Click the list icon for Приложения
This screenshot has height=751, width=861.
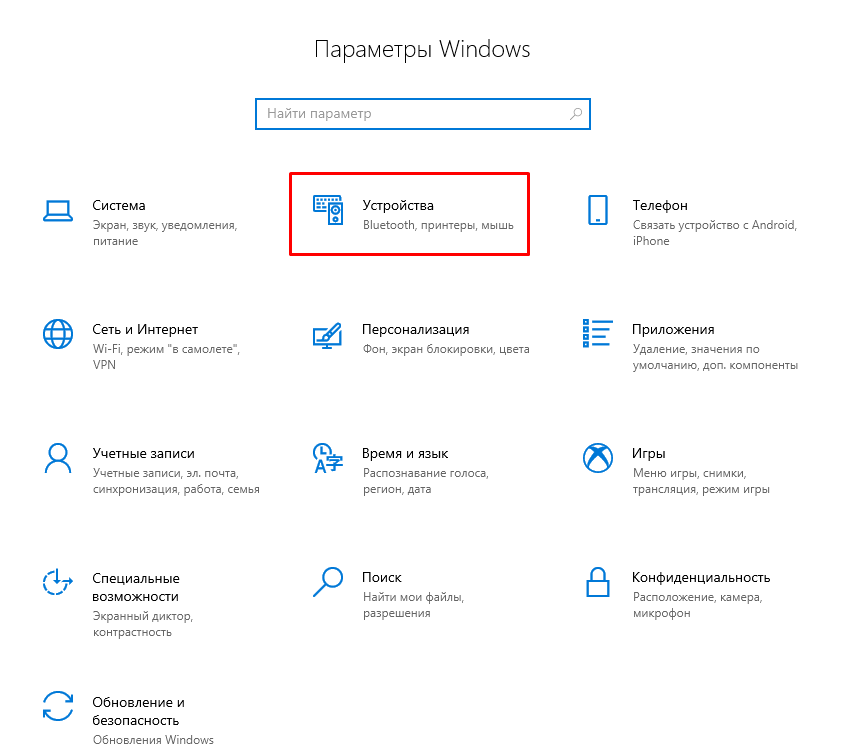point(597,333)
